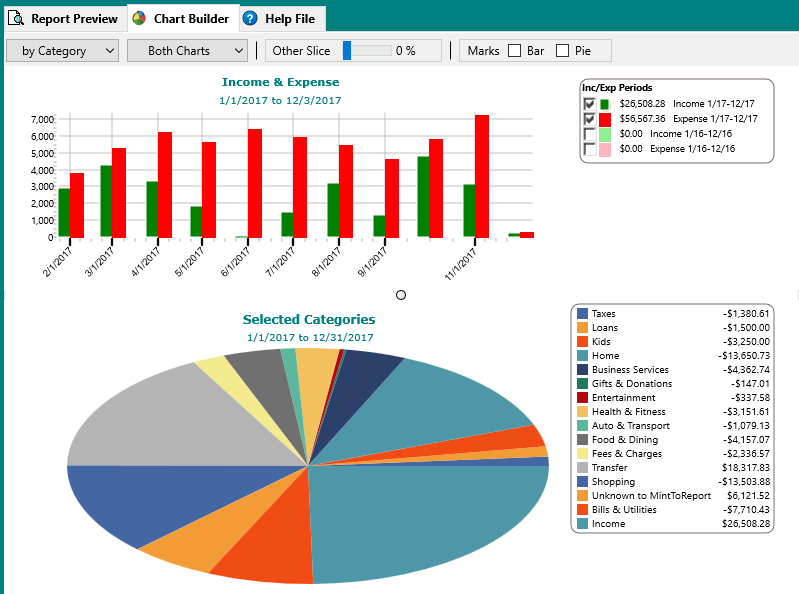This screenshot has height=594, width=799.
Task: Click the Income legend color square
Action: tap(582, 524)
